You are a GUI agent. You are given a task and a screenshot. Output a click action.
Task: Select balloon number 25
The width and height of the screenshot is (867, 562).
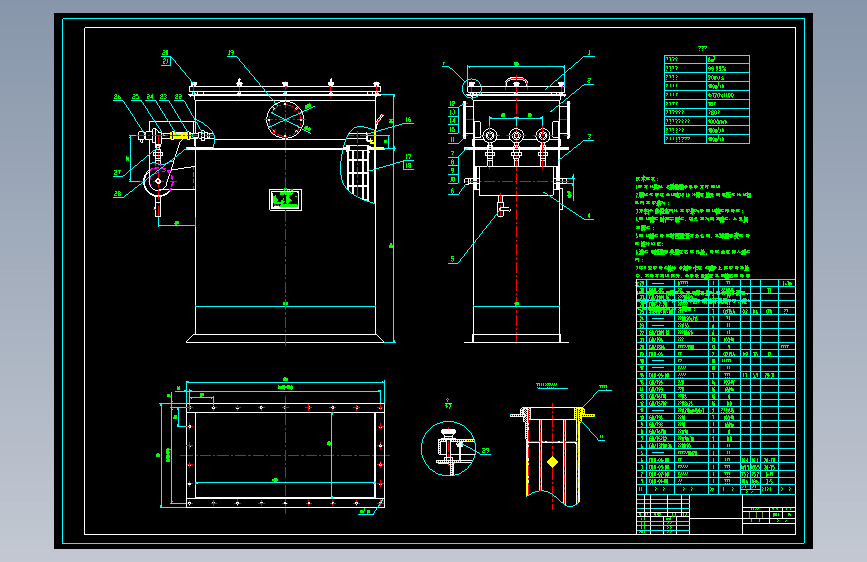(x=135, y=97)
